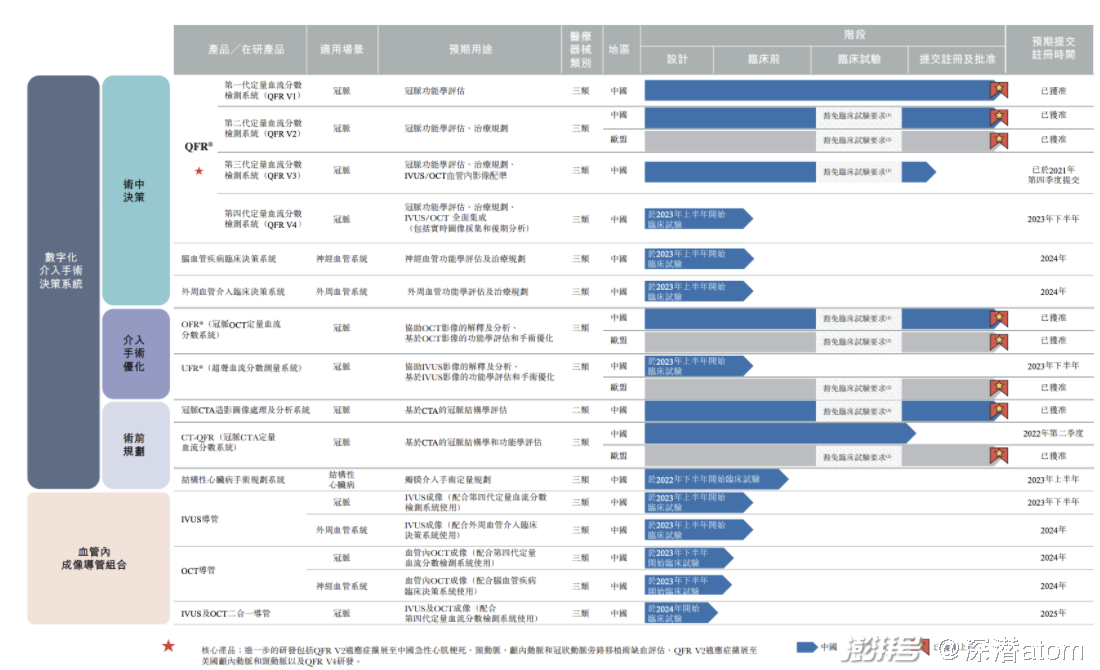Screen dimensions: 1100x670
Task: Click the 預期提交註冊時間 header
Action: click(1049, 49)
